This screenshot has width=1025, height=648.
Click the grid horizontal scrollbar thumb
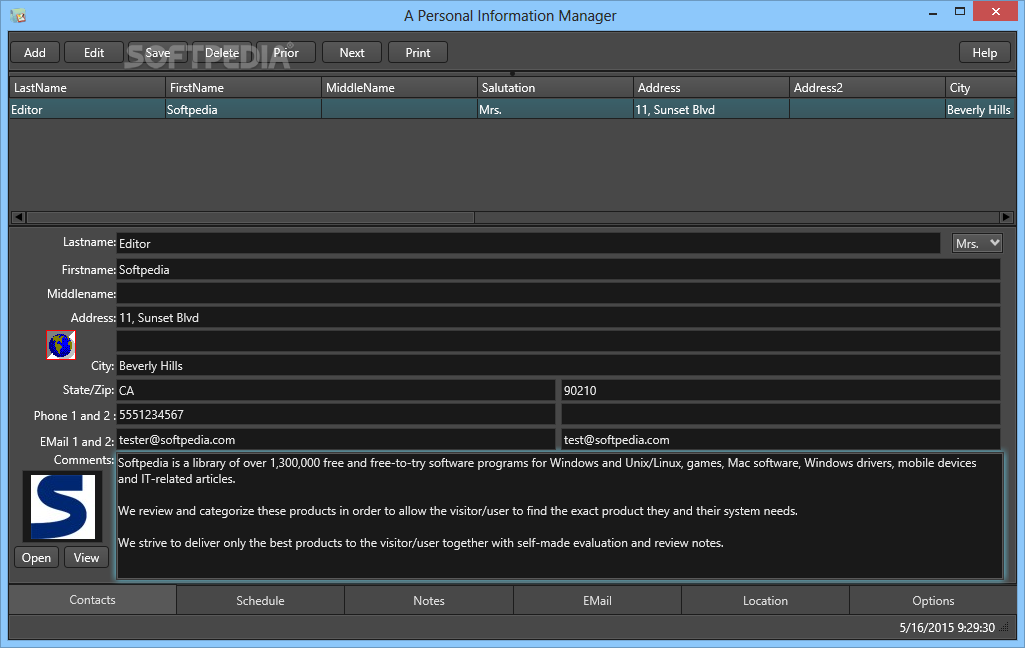click(250, 217)
